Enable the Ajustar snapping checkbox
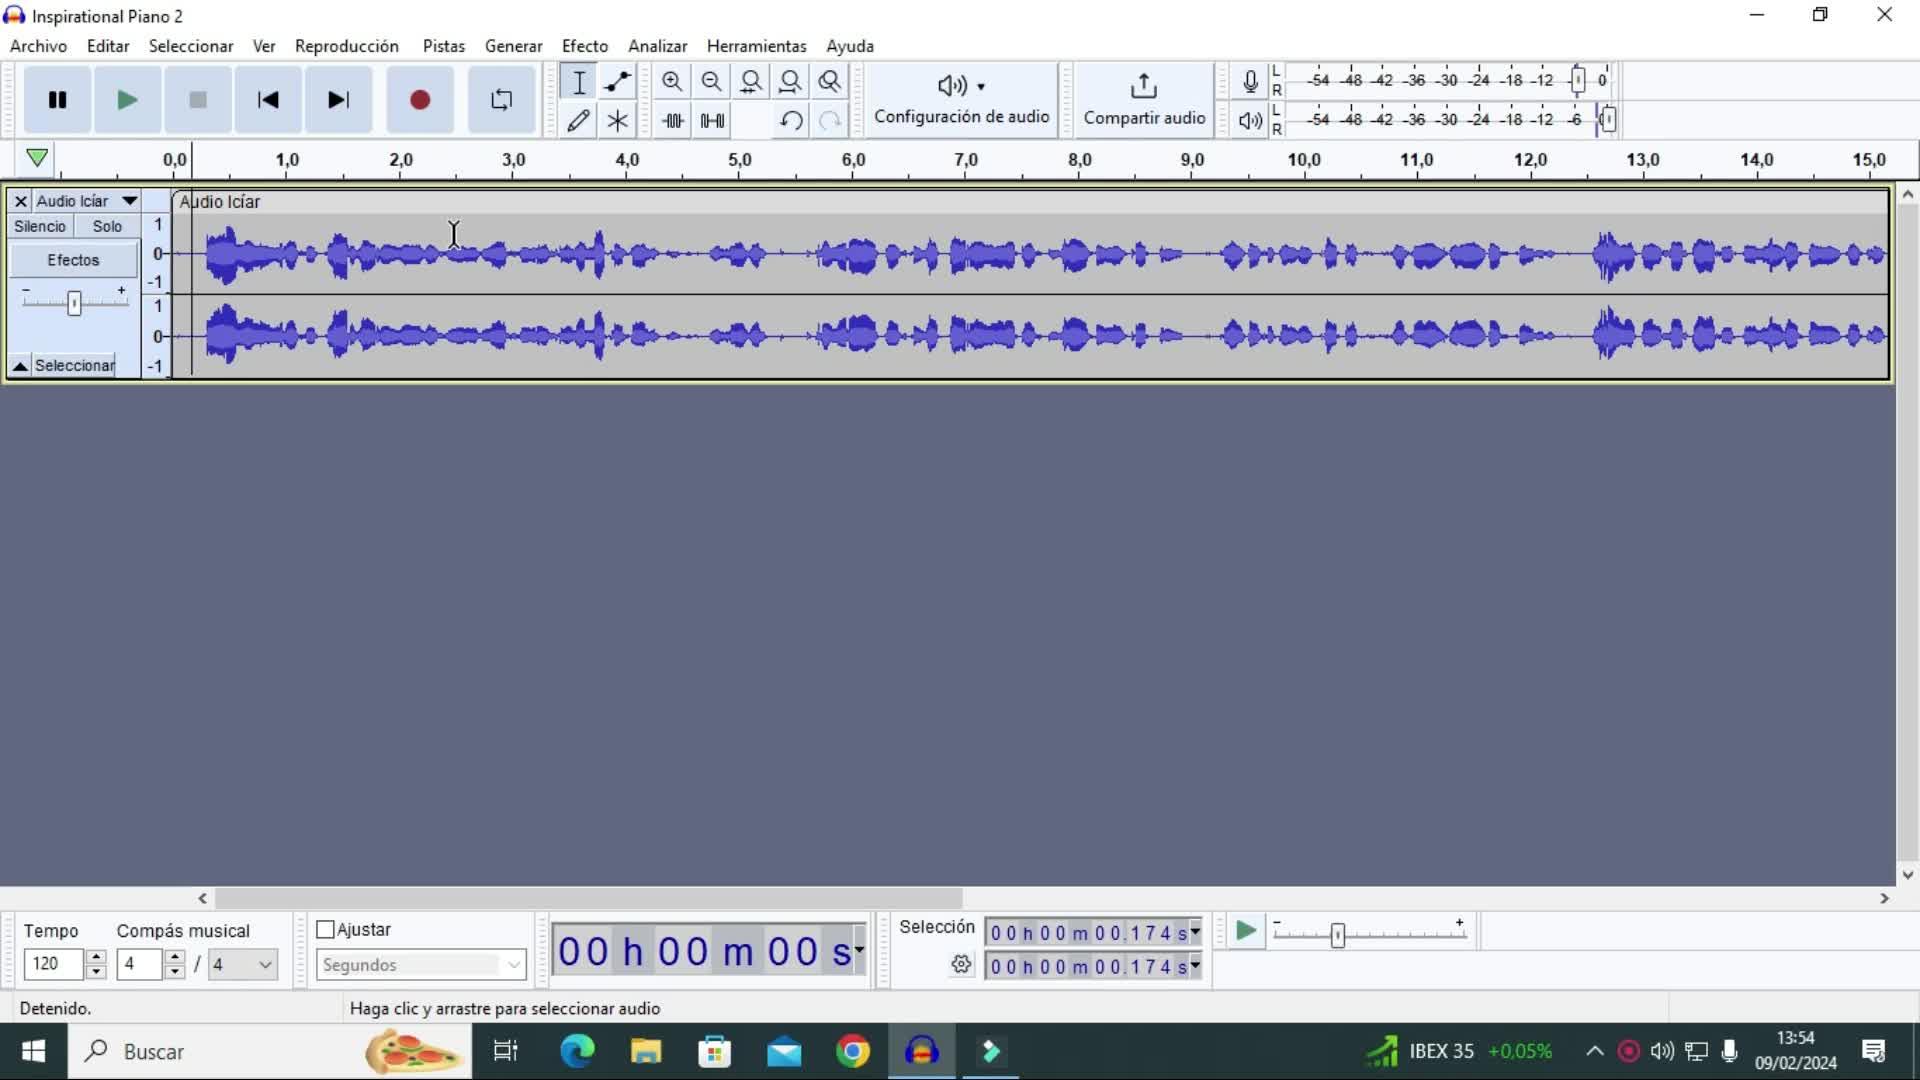The image size is (1920, 1080). [x=325, y=930]
